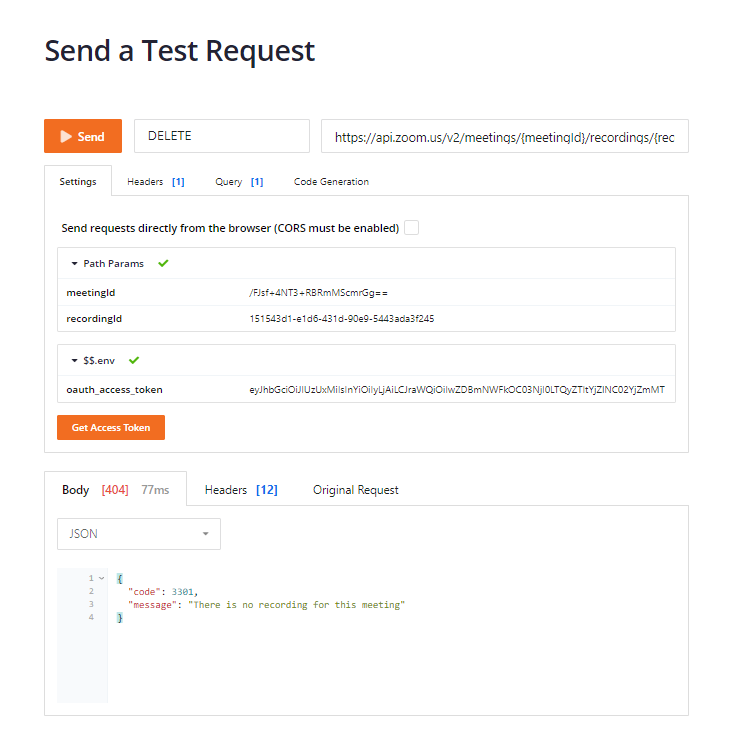Click the Get Access Token button
The width and height of the screenshot is (749, 735).
coord(111,427)
